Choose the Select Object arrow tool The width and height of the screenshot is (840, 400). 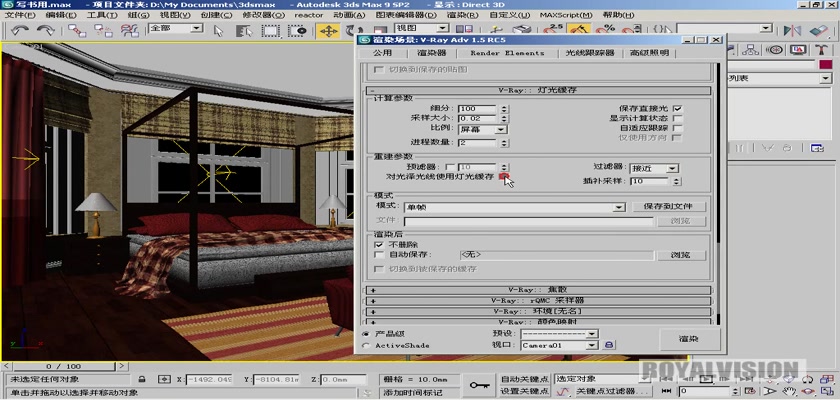tap(218, 31)
